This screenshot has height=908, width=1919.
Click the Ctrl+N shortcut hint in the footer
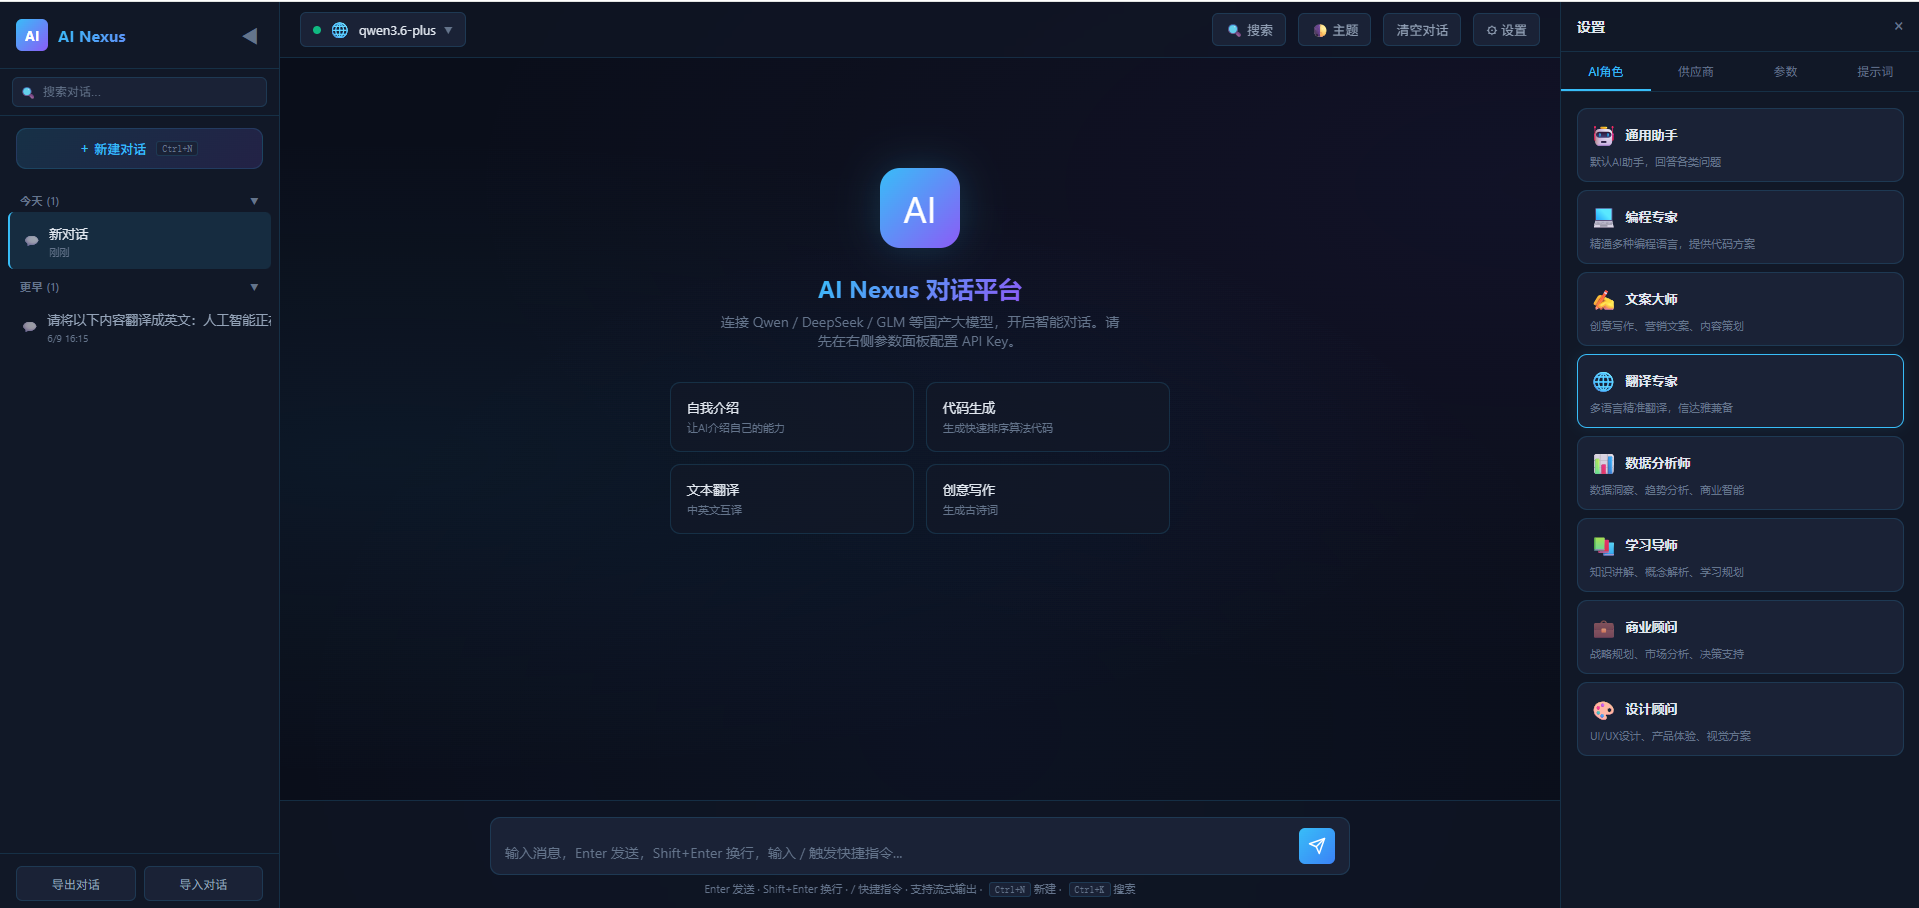(x=1010, y=889)
